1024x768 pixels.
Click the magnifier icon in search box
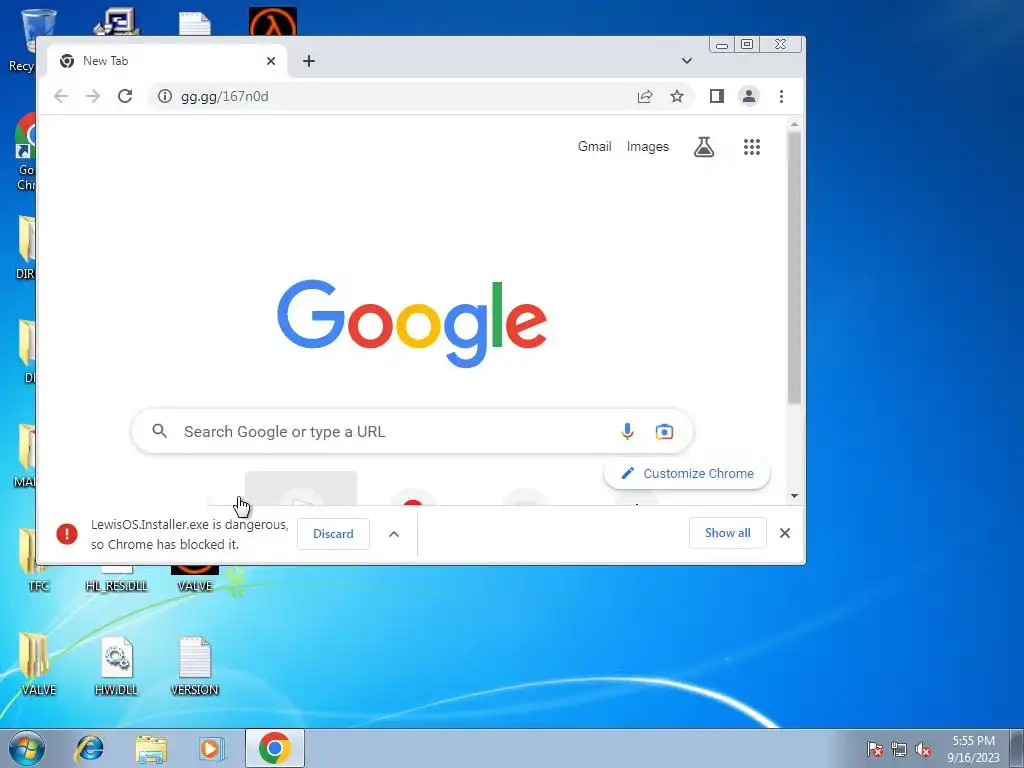(x=159, y=431)
